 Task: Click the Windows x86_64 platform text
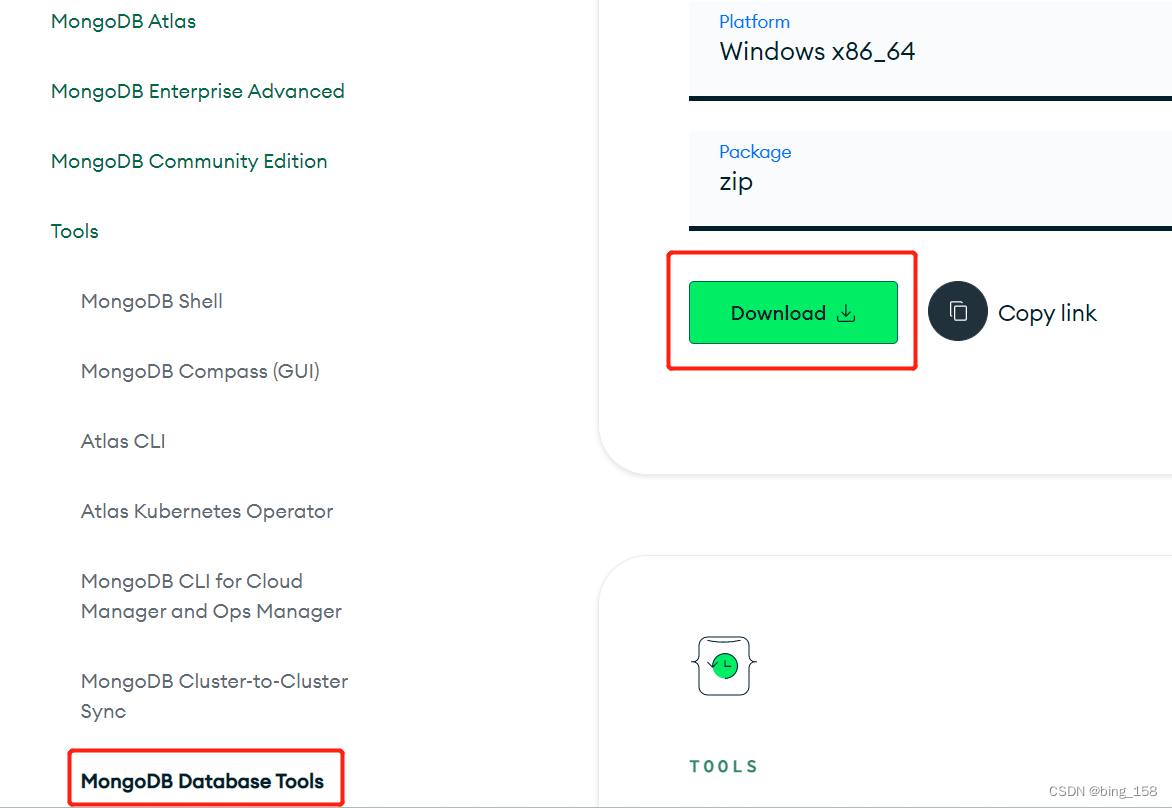pyautogui.click(x=817, y=51)
